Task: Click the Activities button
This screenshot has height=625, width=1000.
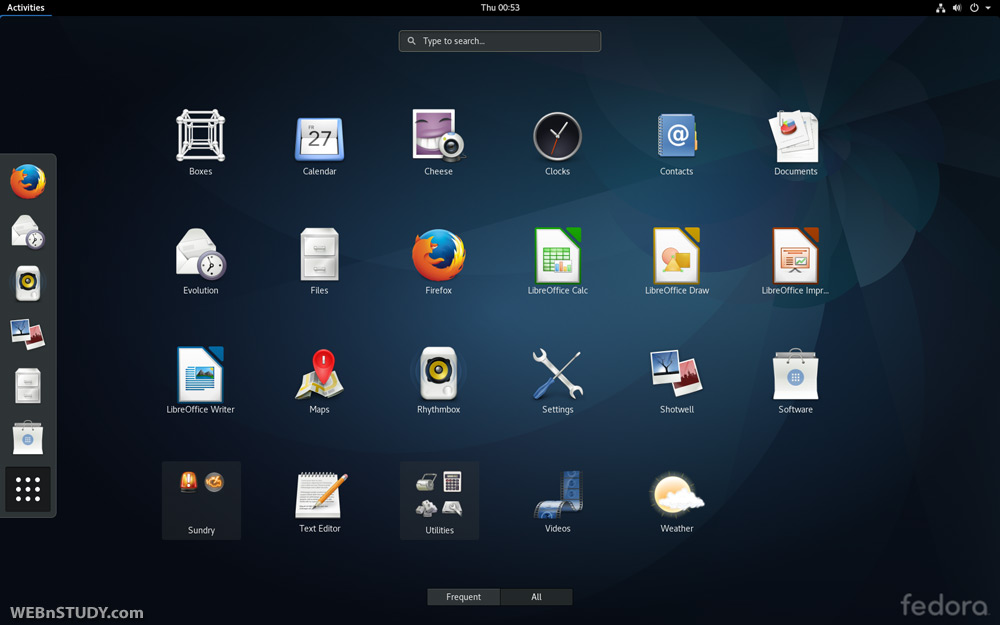Action: point(26,8)
